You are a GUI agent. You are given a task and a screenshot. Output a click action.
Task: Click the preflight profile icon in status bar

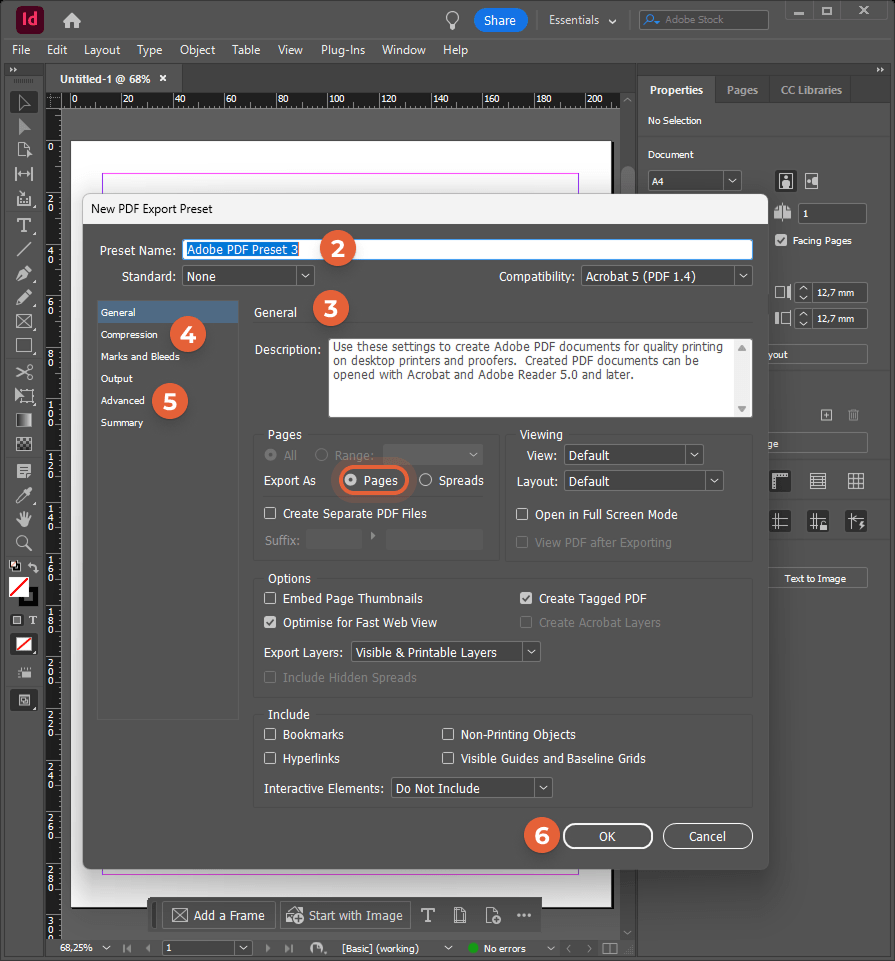(317, 948)
